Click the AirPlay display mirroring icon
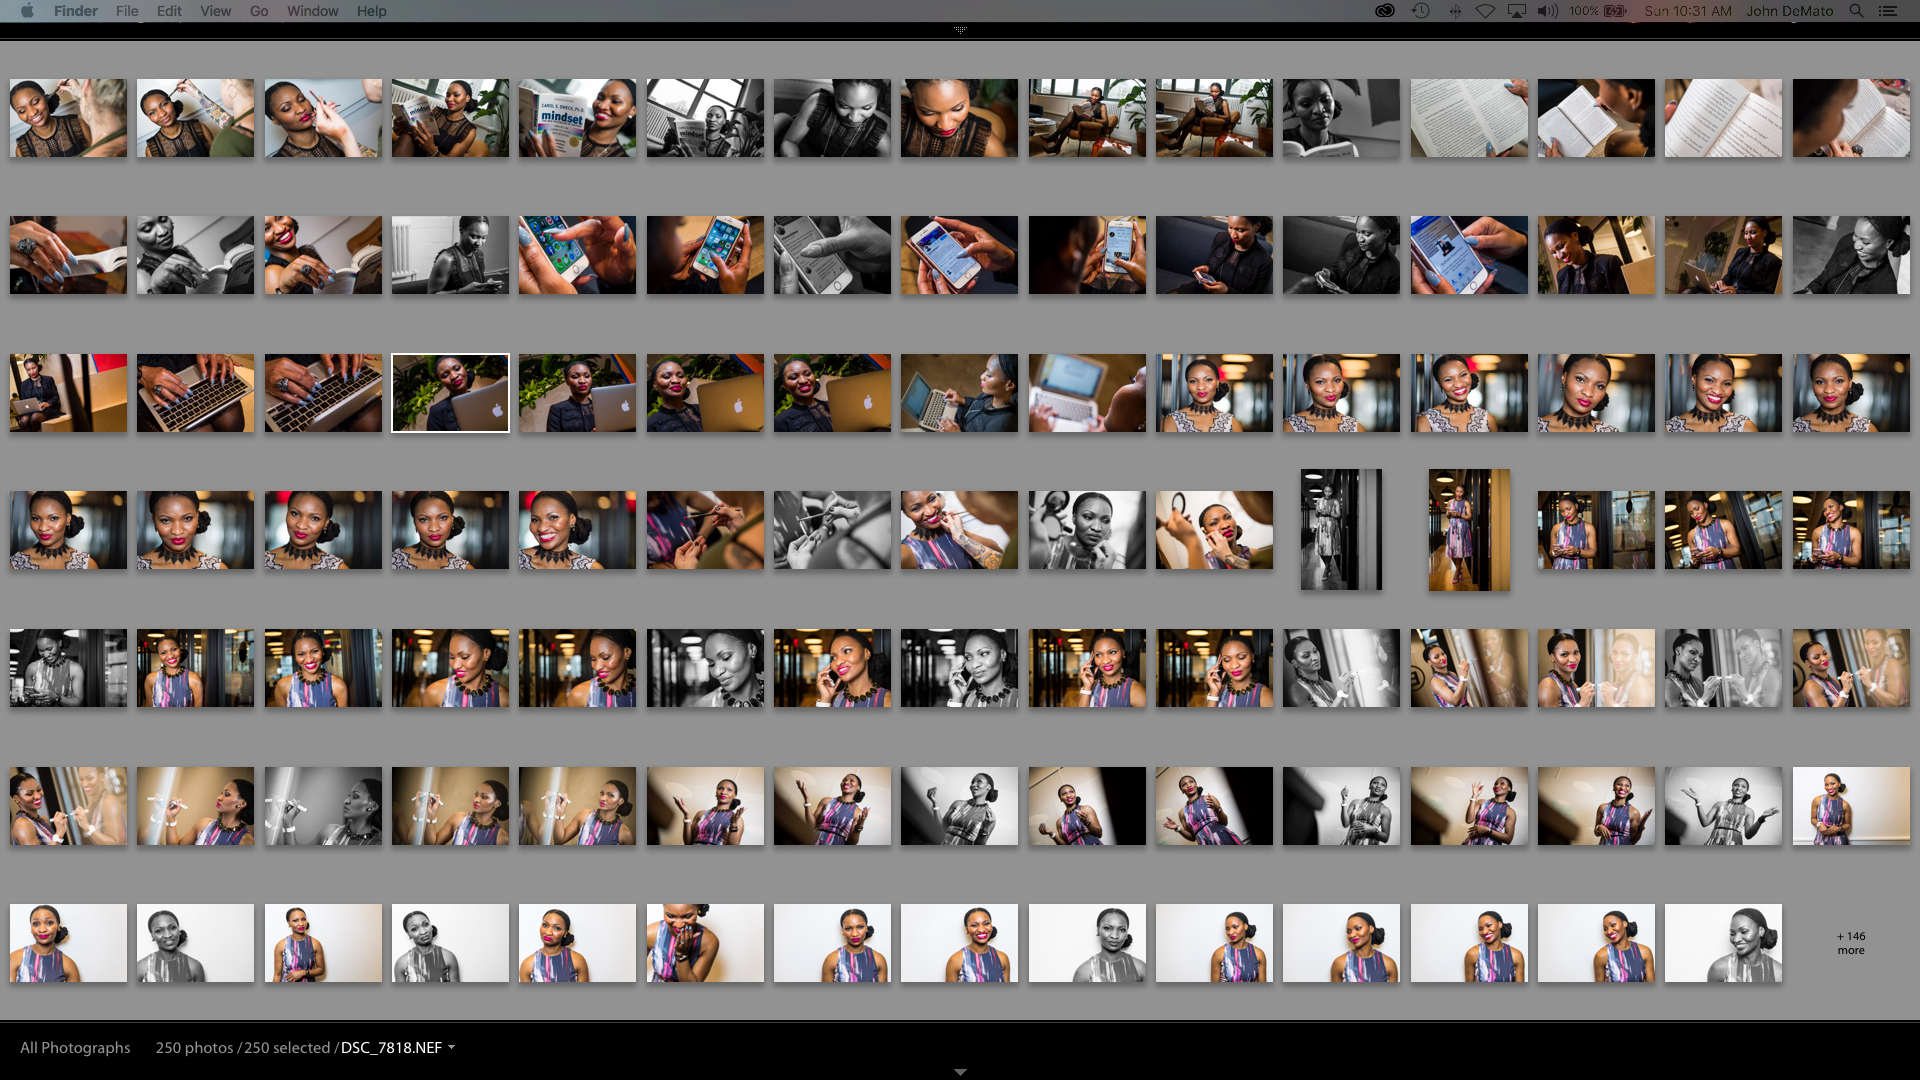This screenshot has width=1920, height=1080. coord(1518,11)
